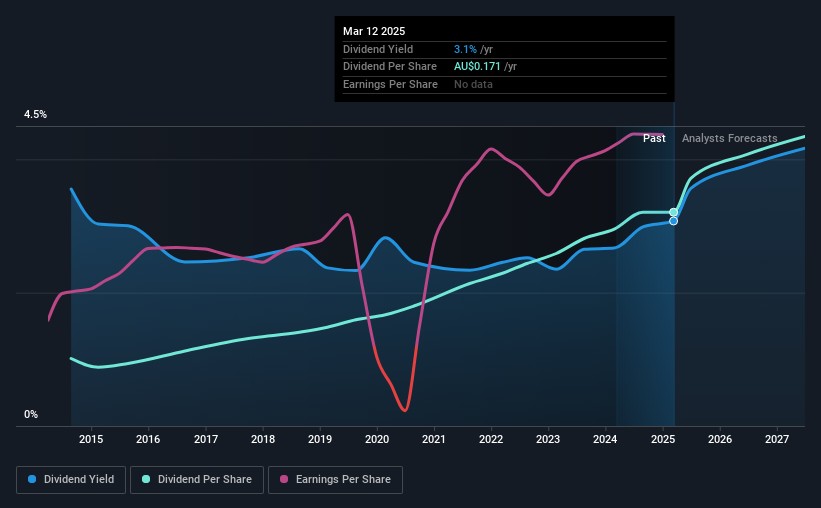
Task: Click the teal data point marker at Mar 2025
Action: point(674,212)
